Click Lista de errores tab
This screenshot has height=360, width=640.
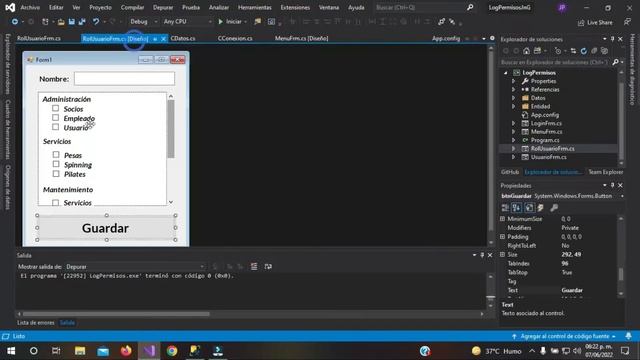pyautogui.click(x=36, y=323)
